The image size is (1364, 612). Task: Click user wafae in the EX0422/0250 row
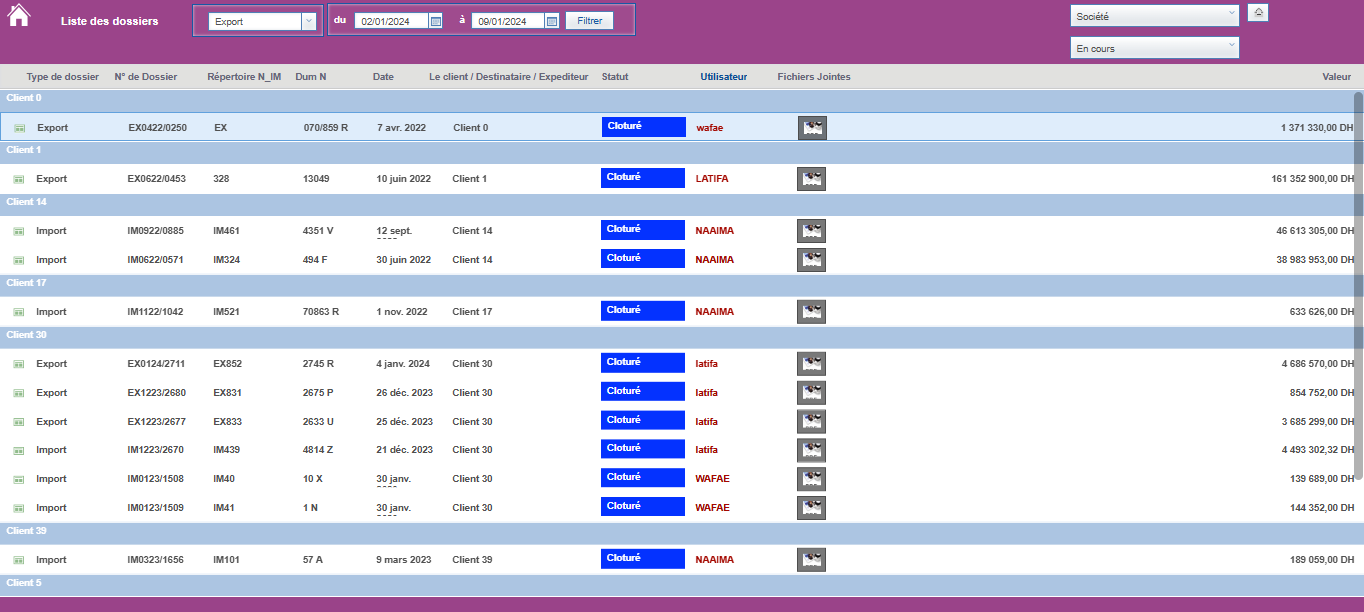(x=711, y=128)
